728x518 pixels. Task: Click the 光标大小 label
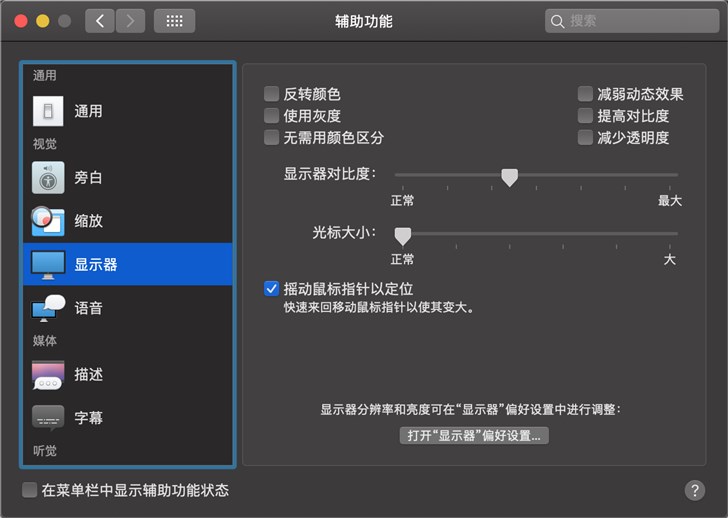(344, 233)
